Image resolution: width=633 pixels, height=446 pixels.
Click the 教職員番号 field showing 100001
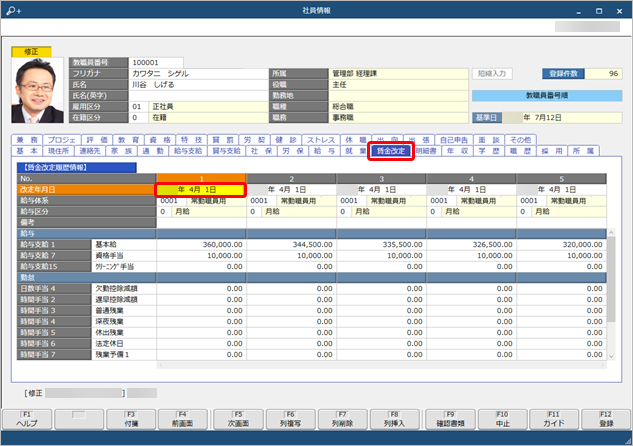(x=150, y=62)
